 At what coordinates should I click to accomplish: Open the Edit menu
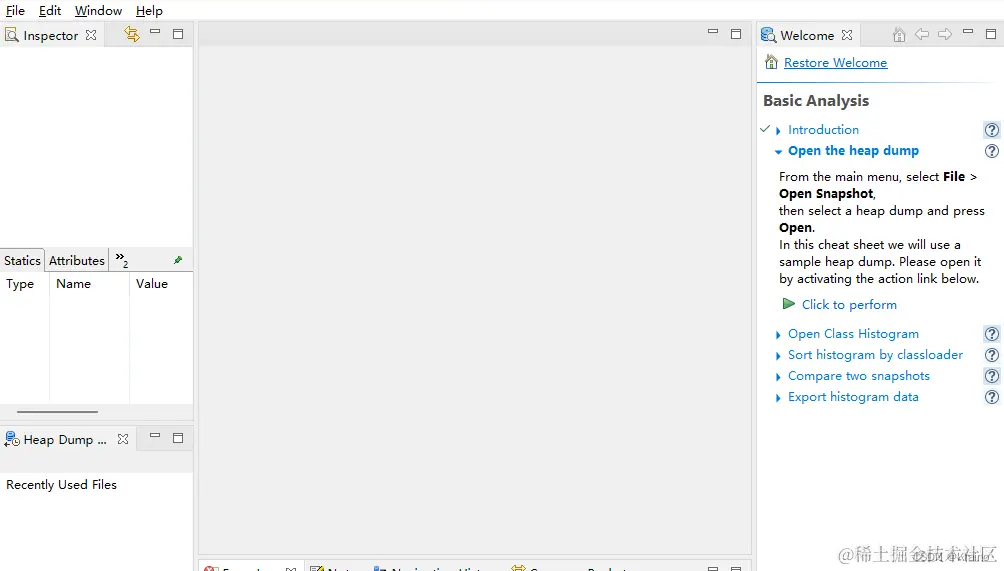(x=50, y=11)
